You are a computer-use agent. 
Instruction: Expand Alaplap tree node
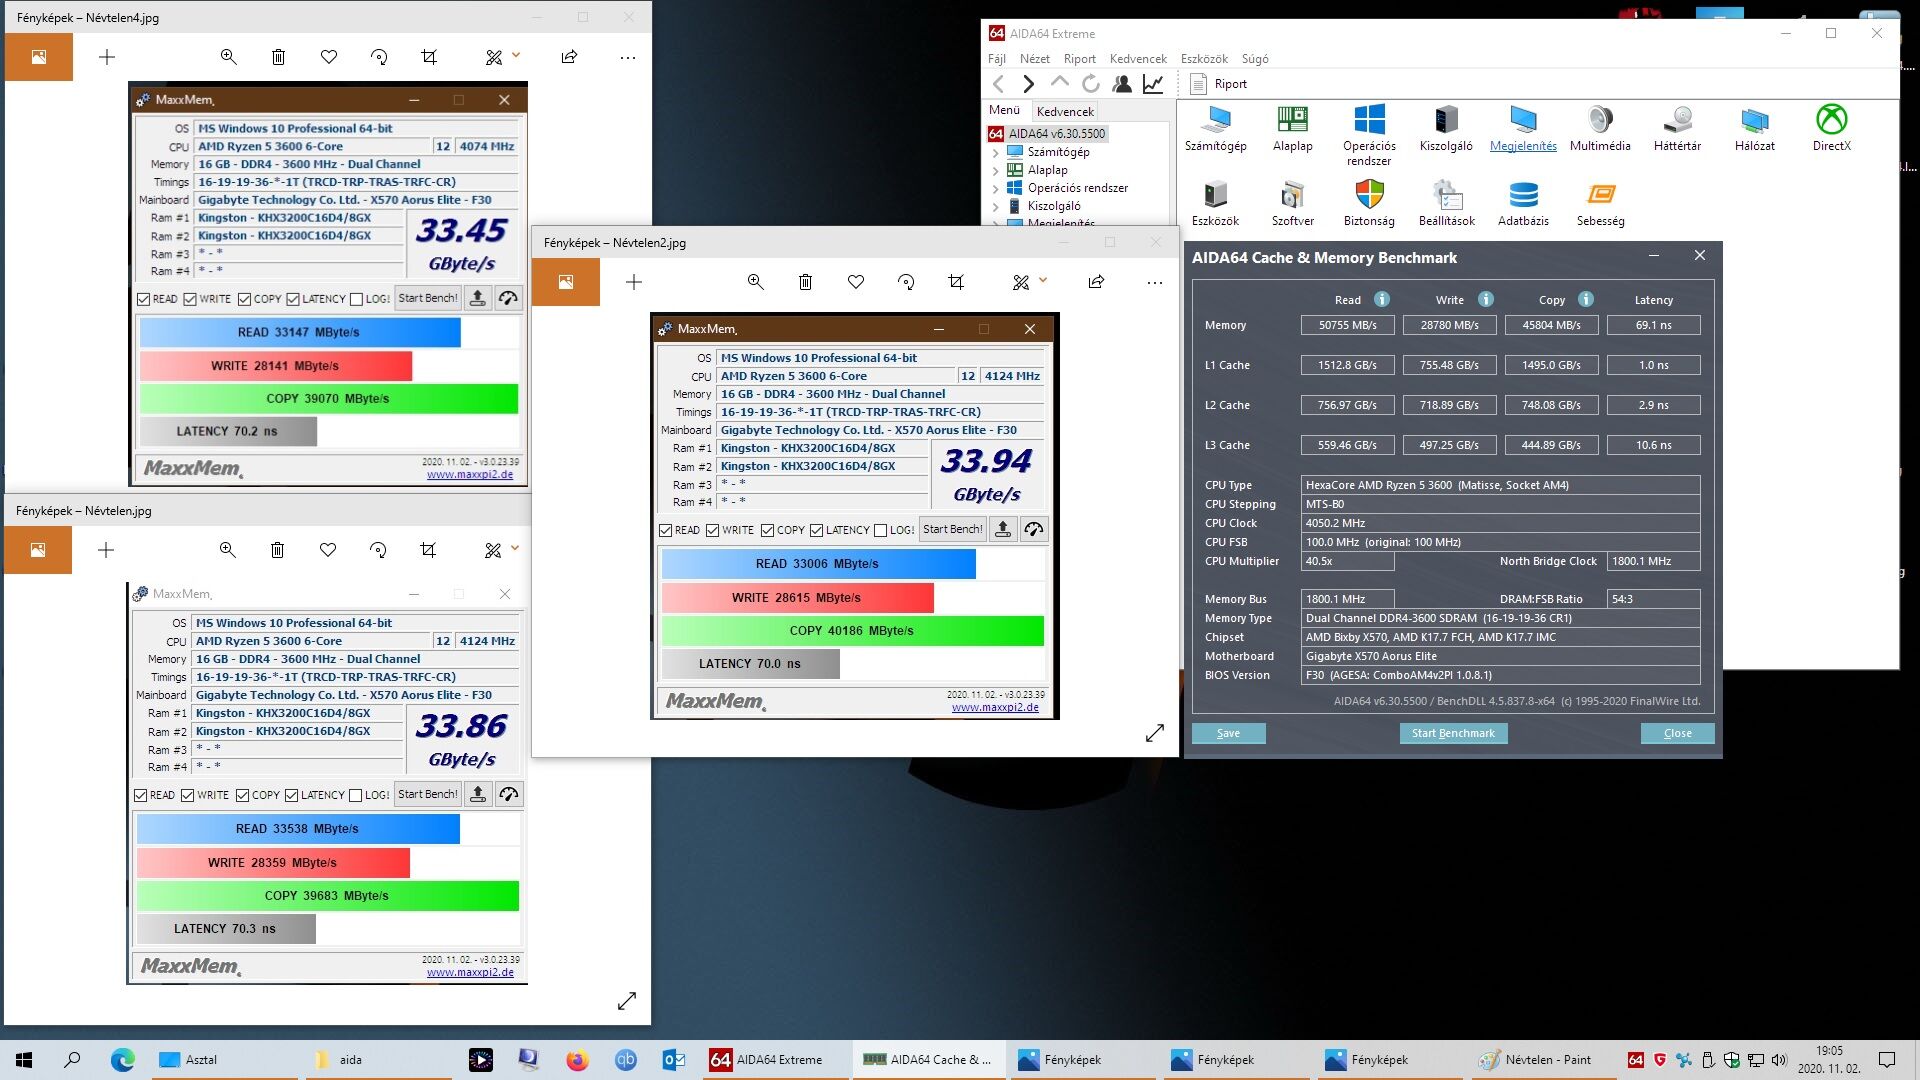pos(996,170)
